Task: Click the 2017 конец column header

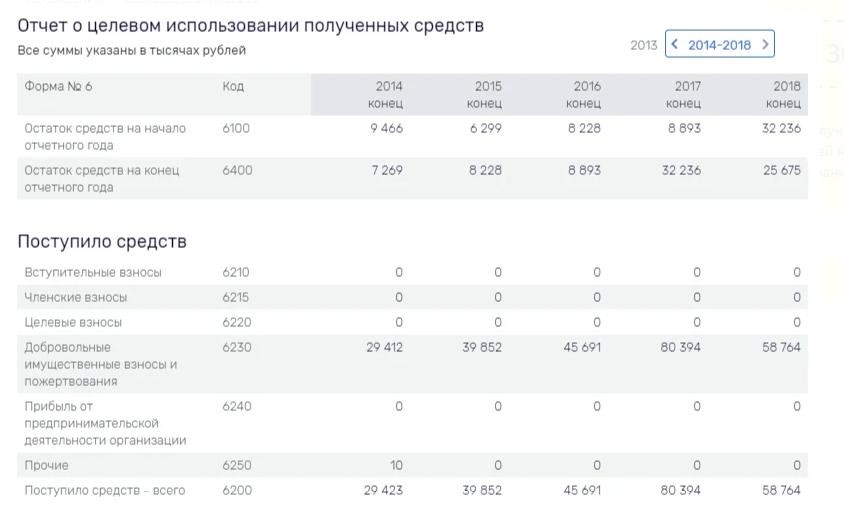Action: pos(685,95)
